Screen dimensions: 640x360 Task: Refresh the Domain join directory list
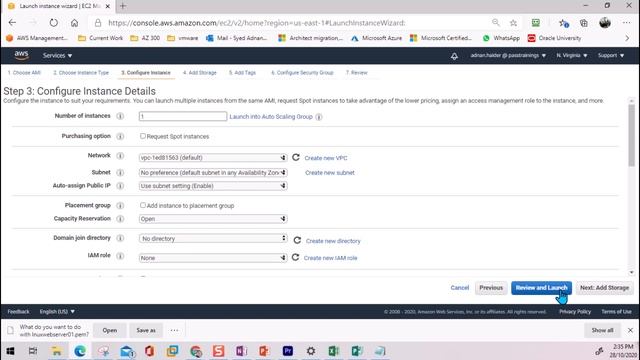(x=297, y=240)
